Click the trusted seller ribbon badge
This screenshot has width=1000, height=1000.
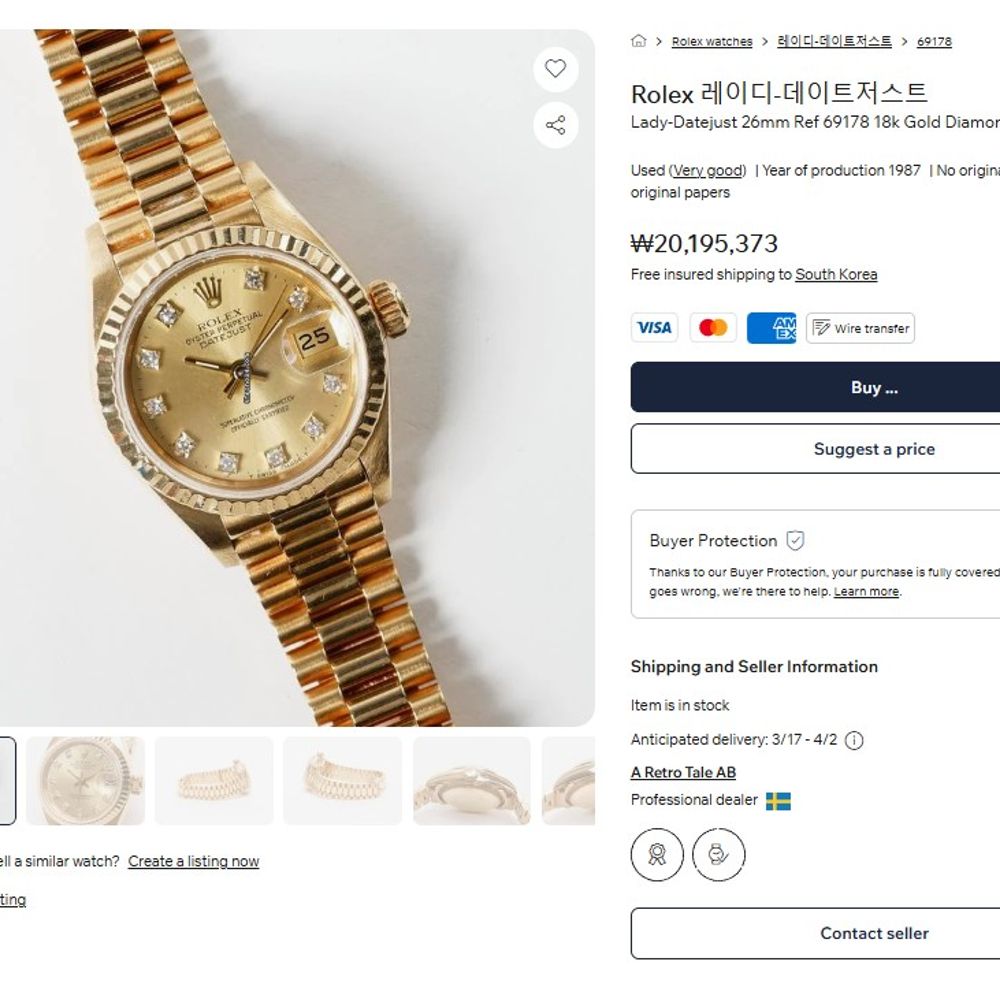[657, 855]
